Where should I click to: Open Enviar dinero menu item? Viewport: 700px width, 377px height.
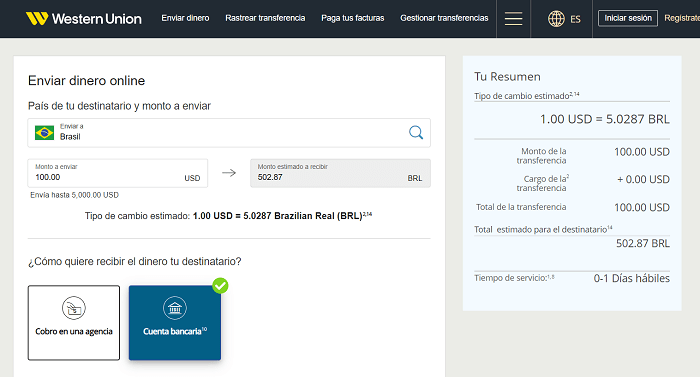185,18
